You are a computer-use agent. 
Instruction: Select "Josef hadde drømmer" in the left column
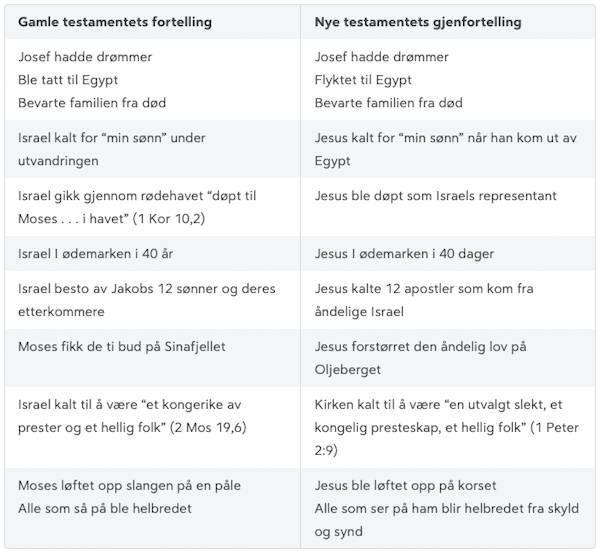85,57
